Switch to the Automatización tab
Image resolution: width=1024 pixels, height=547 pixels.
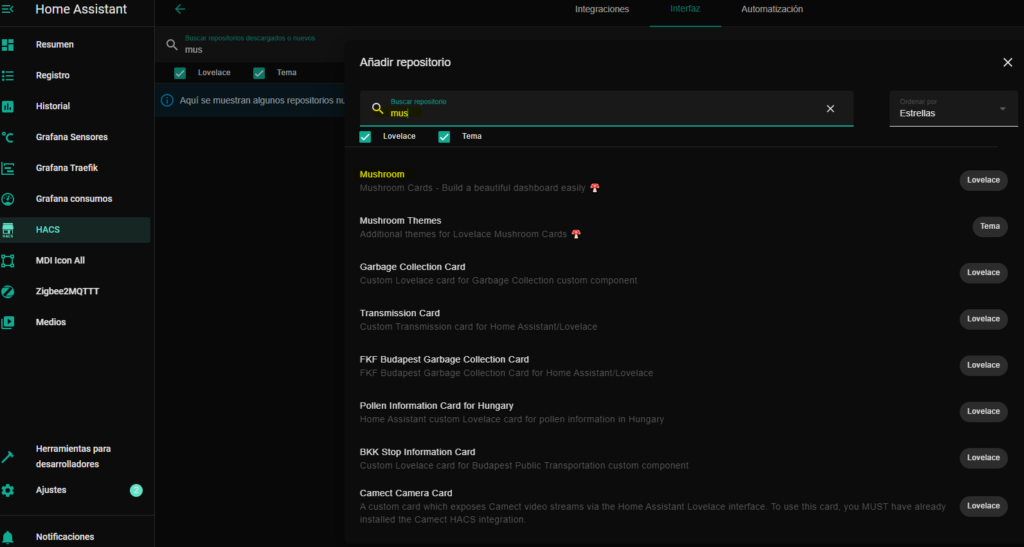point(772,9)
